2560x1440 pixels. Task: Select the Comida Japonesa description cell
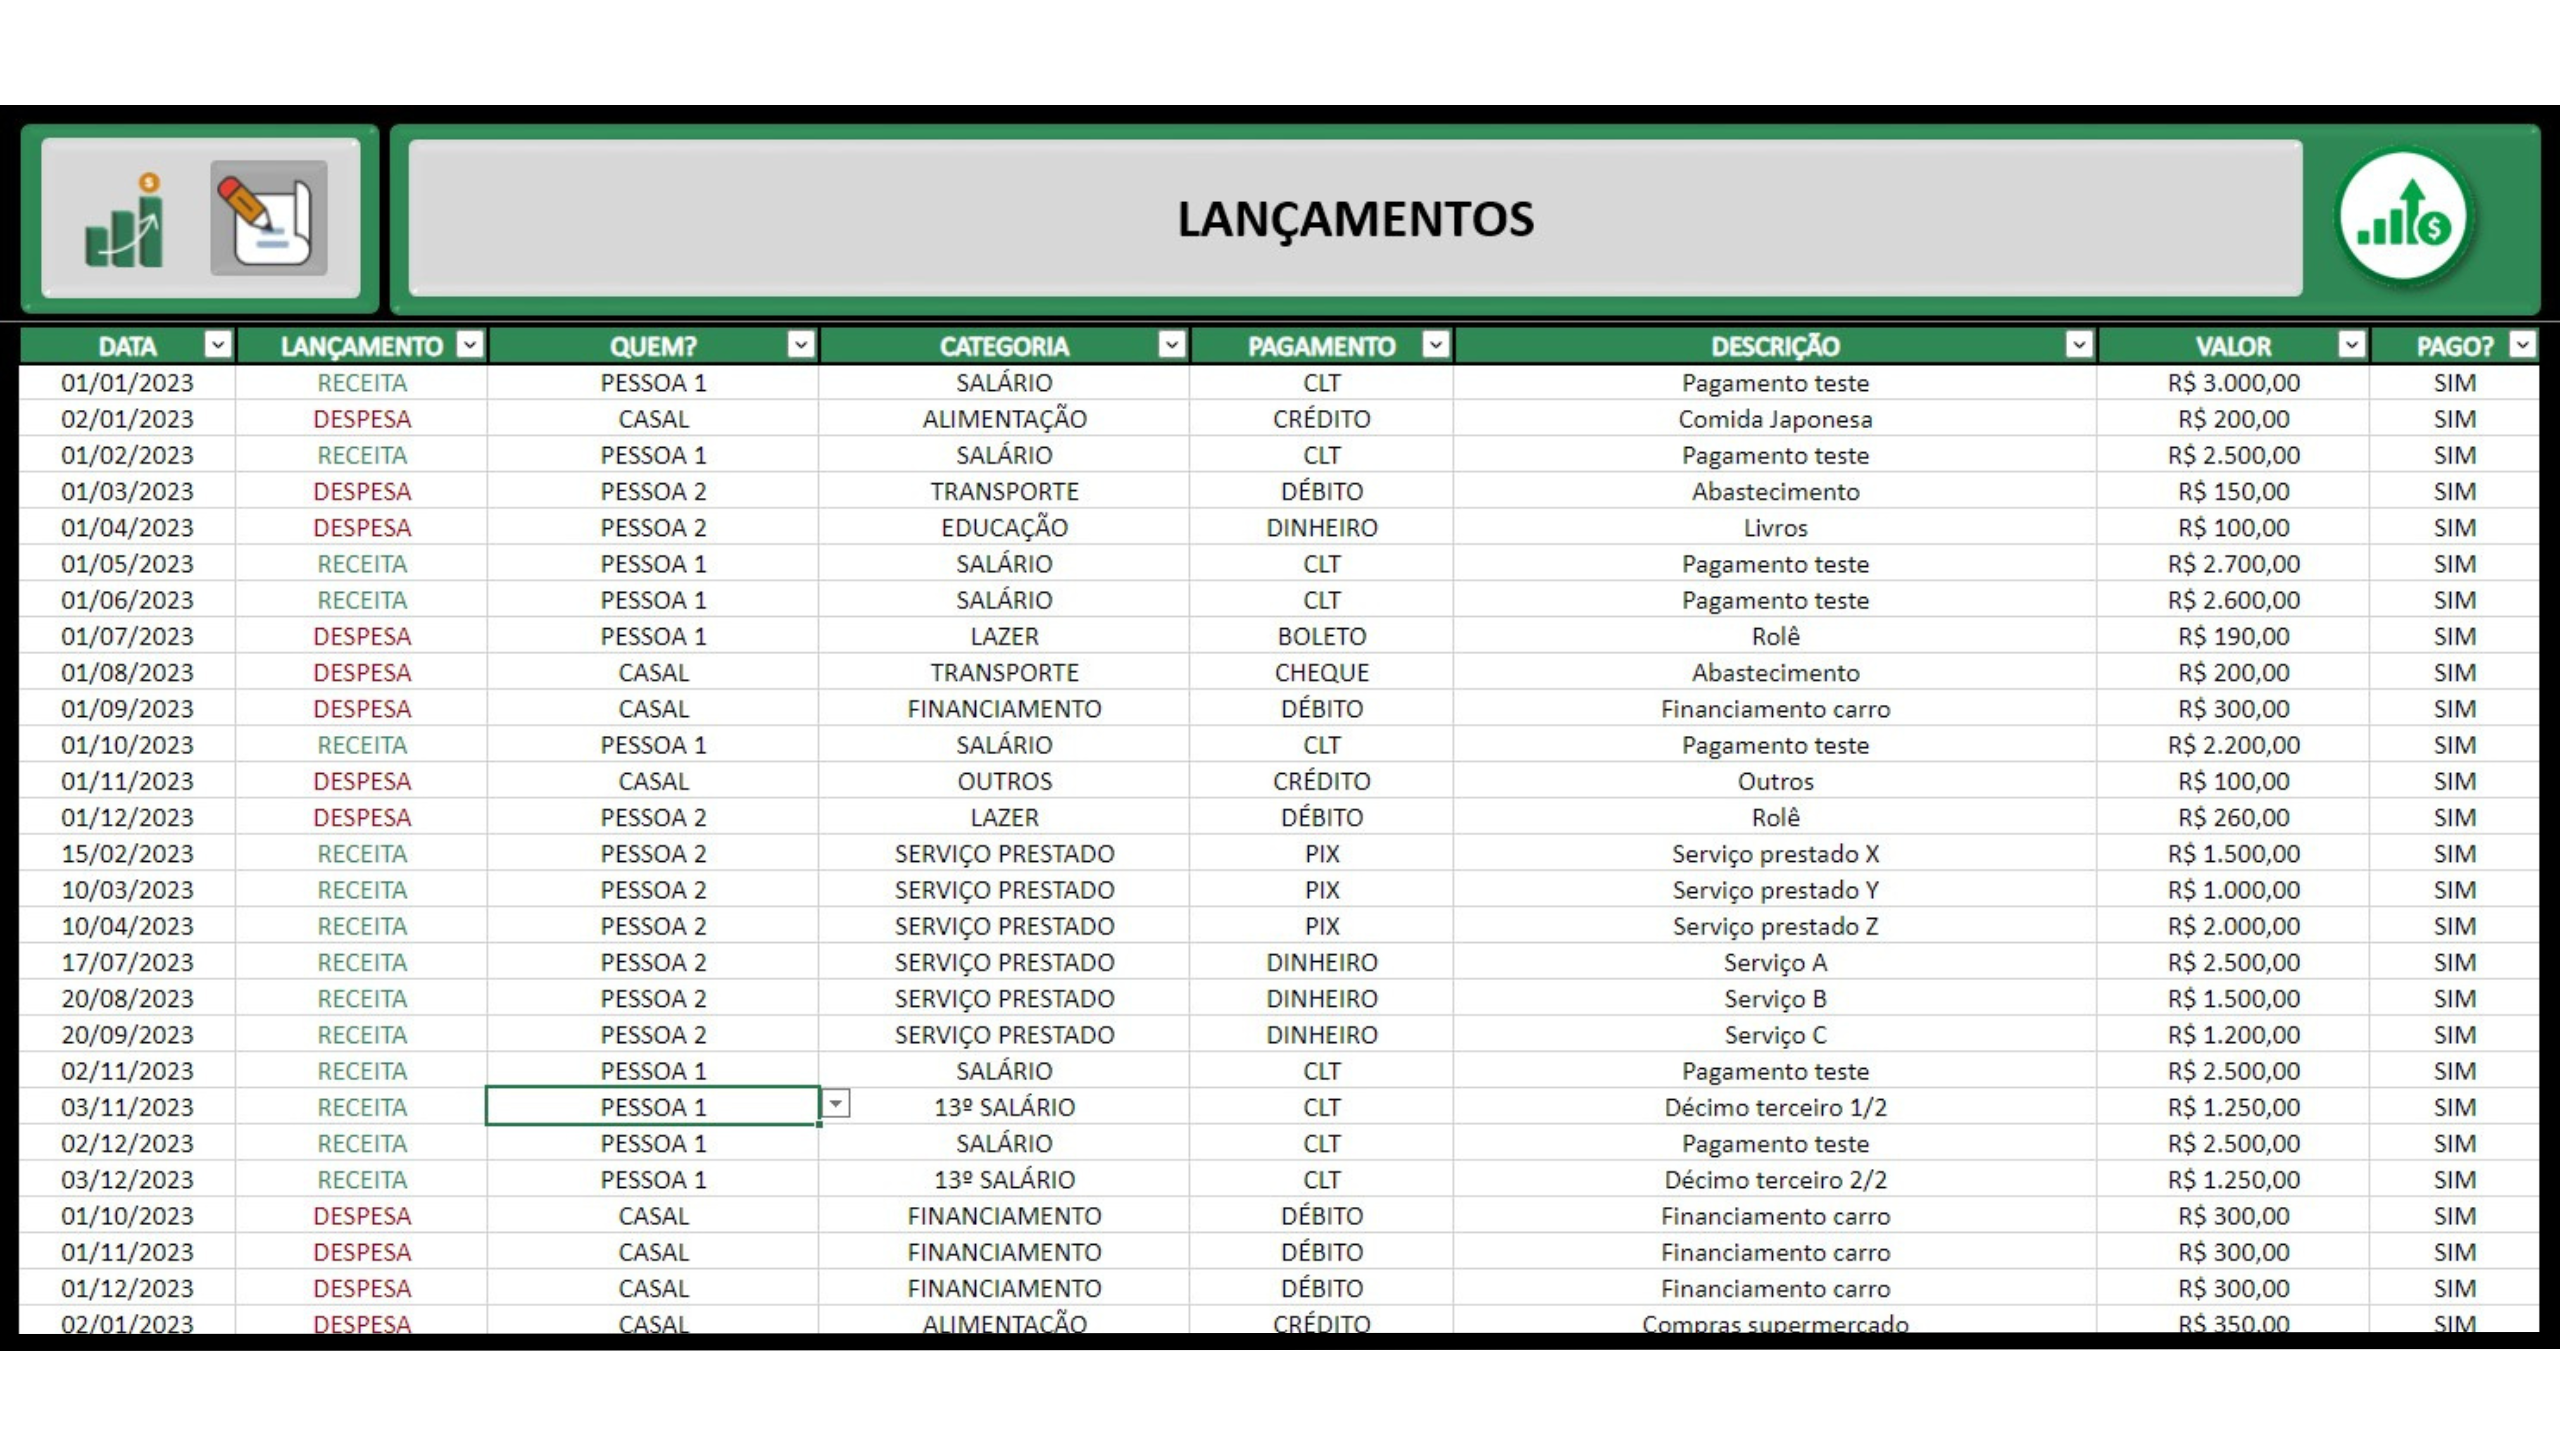tap(1775, 419)
